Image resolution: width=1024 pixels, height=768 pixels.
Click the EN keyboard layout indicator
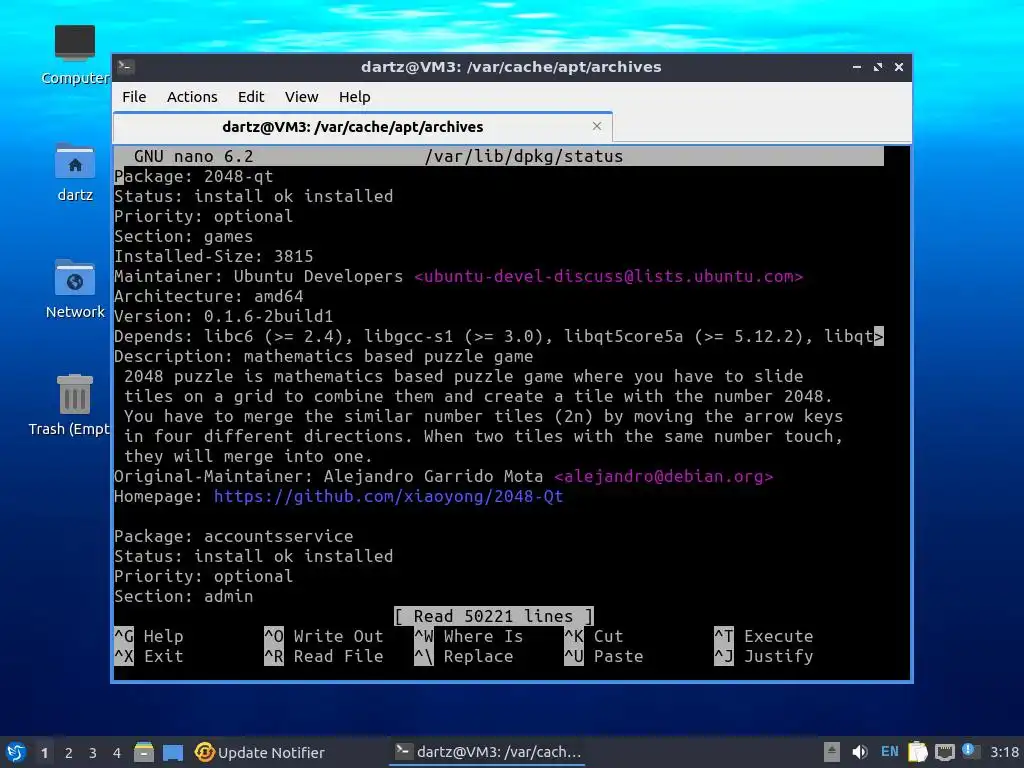(889, 752)
